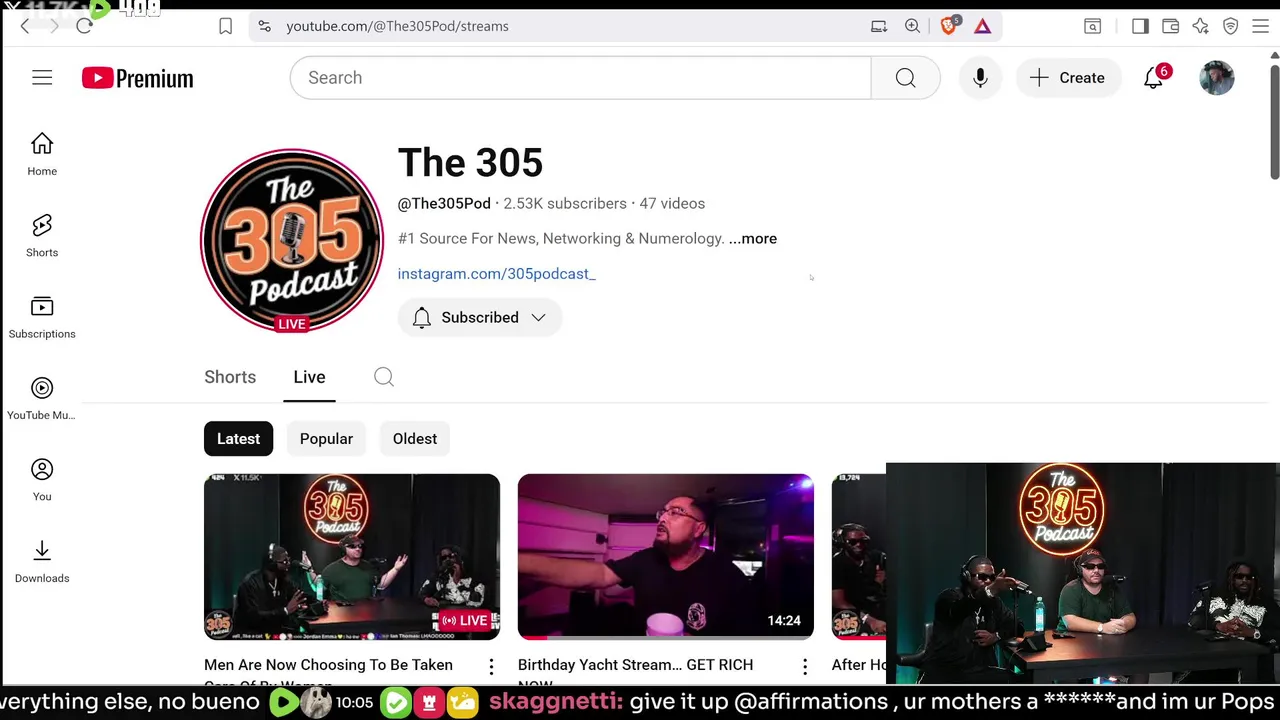Click the green Rumble play icon in ticker

click(283, 702)
